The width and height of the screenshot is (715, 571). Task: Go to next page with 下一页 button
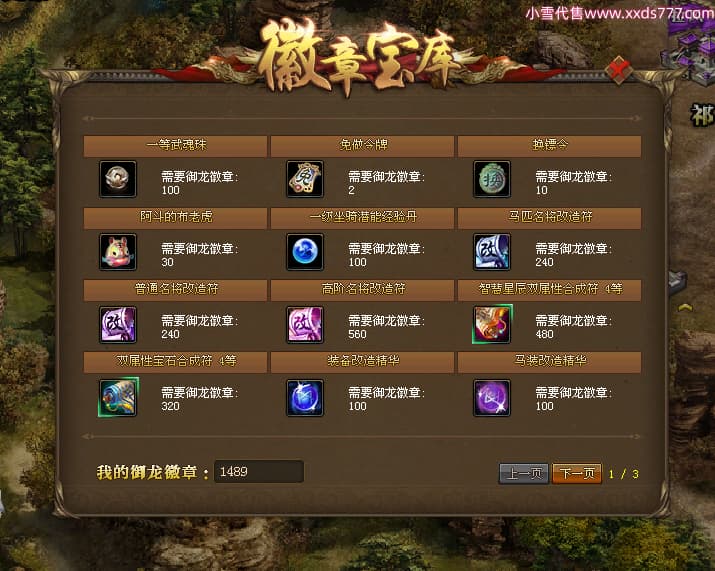tap(577, 473)
